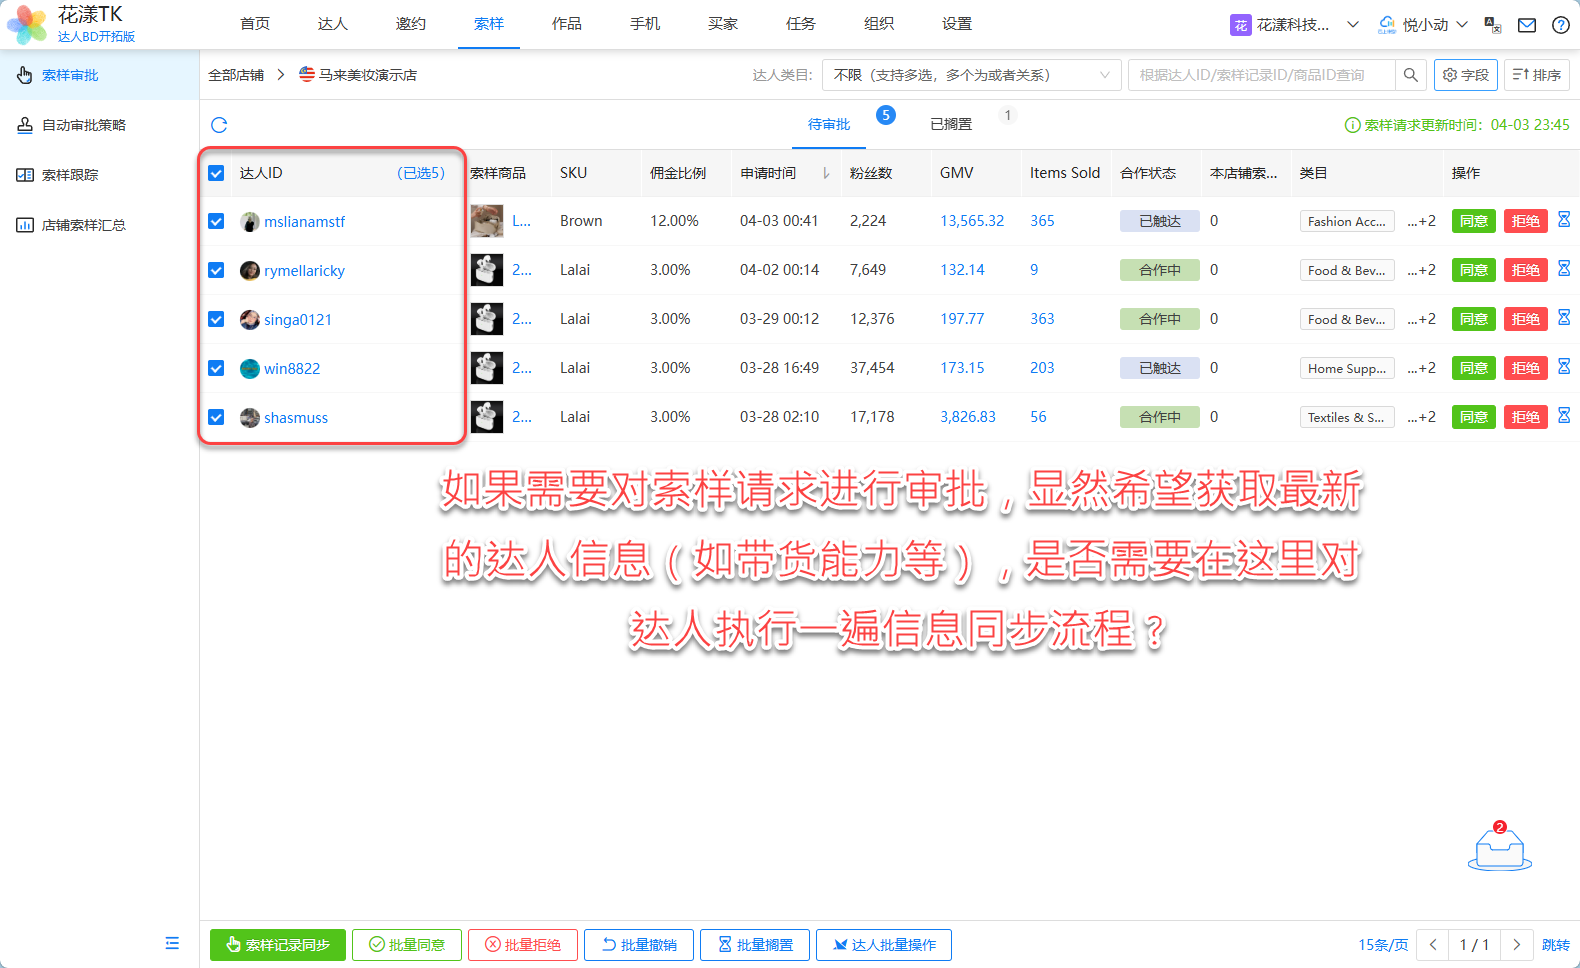Open the 达人 top menu item
This screenshot has width=1580, height=968.
(332, 24)
